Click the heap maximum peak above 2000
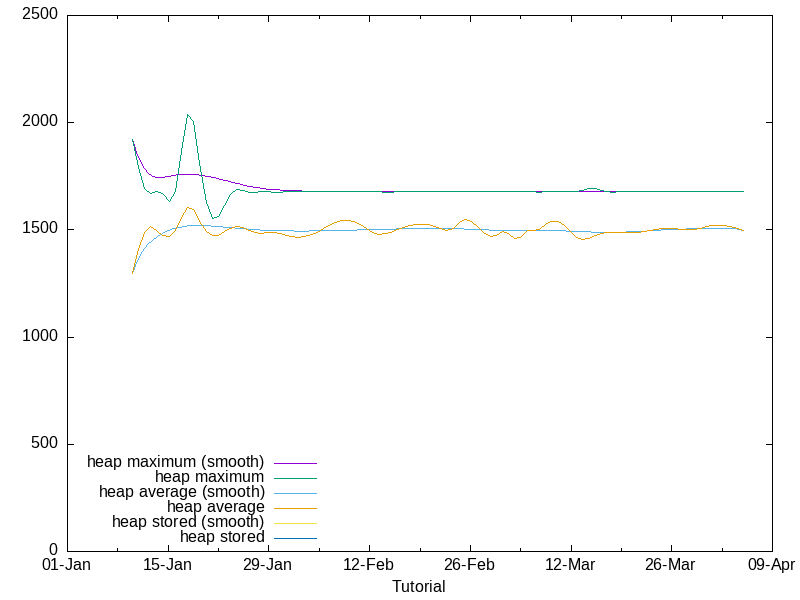 [188, 115]
